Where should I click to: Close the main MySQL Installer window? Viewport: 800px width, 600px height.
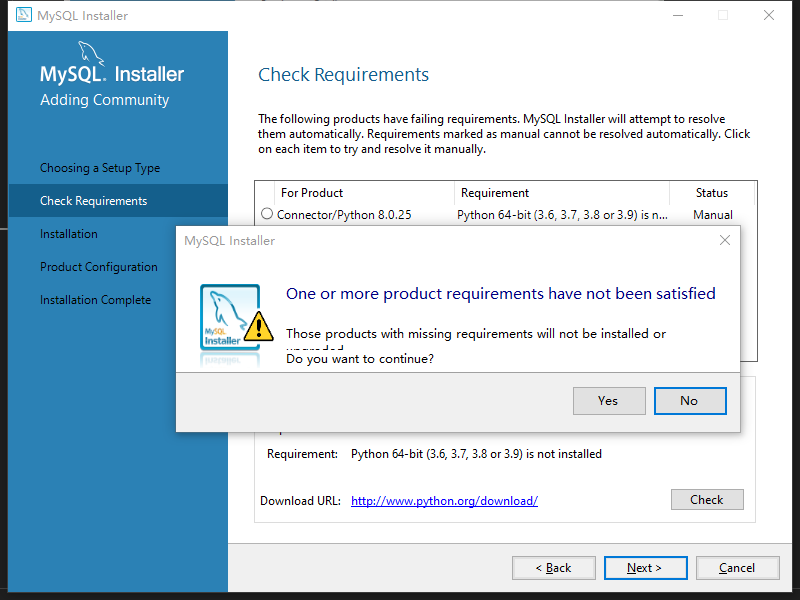(x=768, y=15)
